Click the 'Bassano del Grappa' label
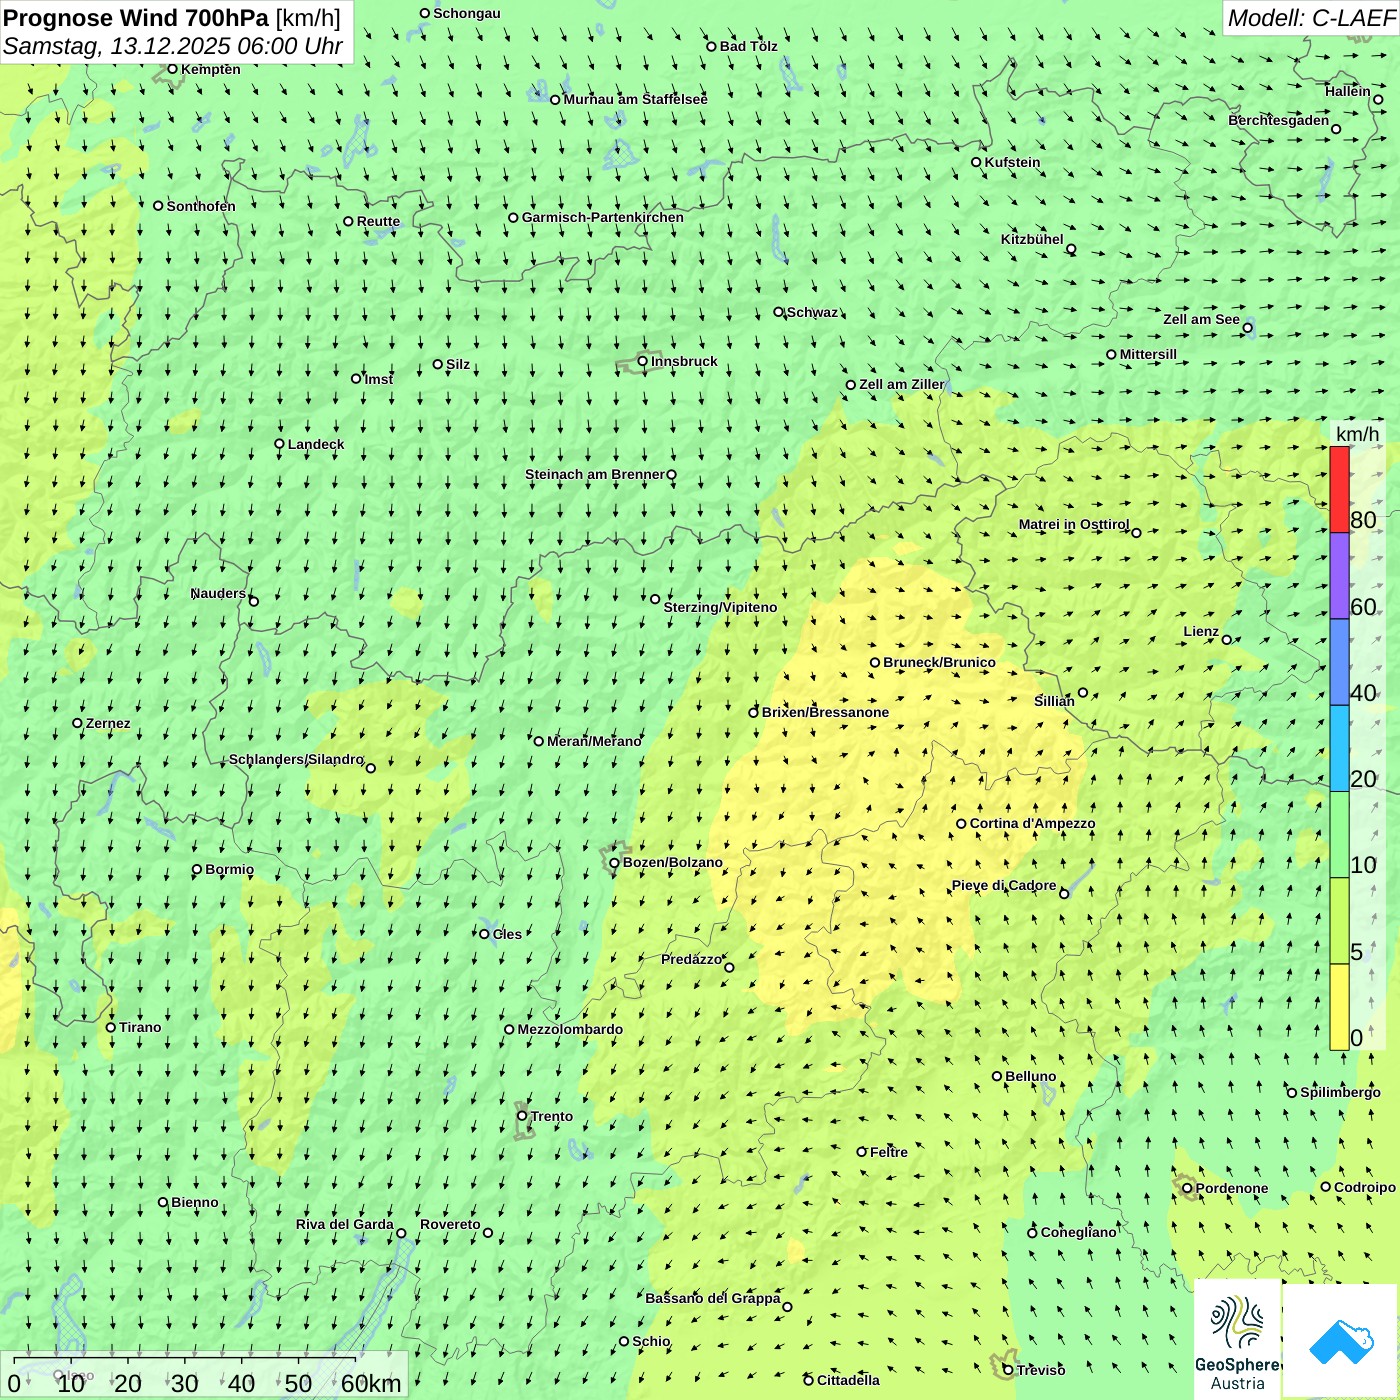 (x=713, y=1298)
